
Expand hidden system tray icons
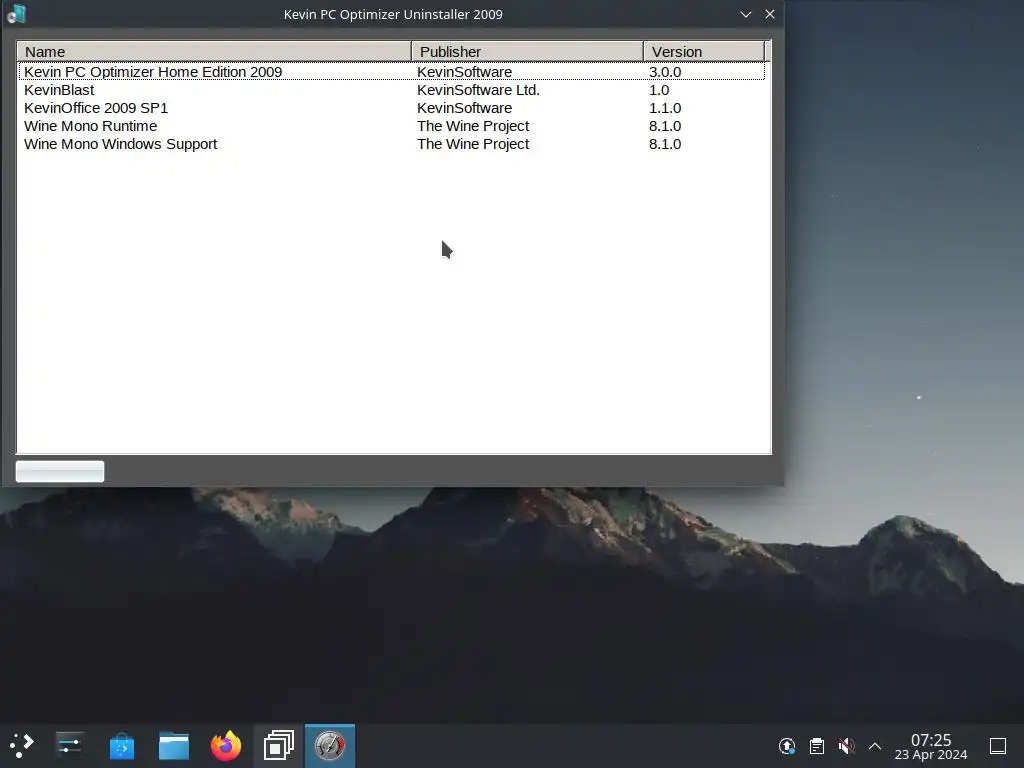pos(875,746)
